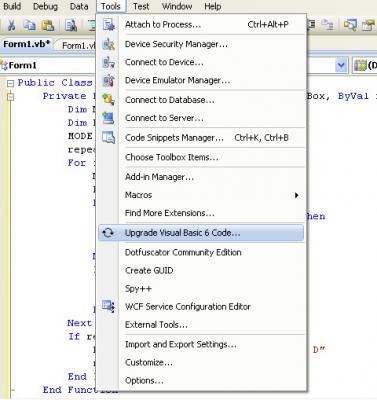This screenshot has width=377, height=400.
Task: Open the Test menu
Action: click(141, 6)
